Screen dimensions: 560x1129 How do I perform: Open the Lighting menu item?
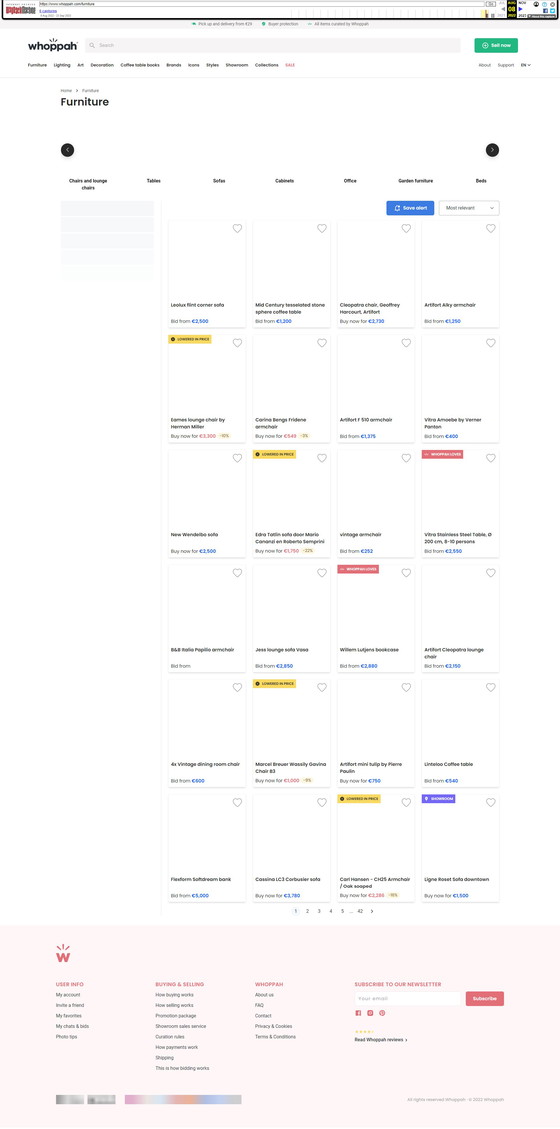62,65
